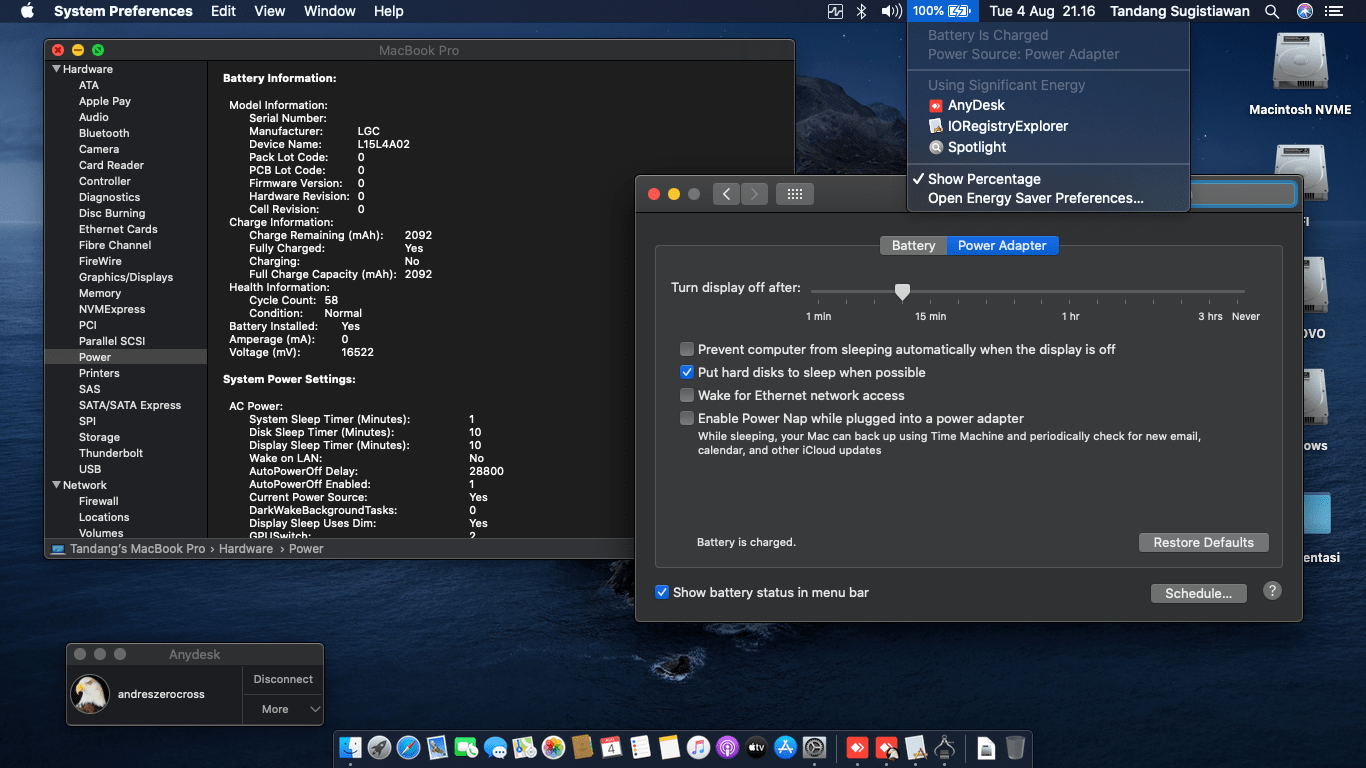Open Podcasts in the Dock
This screenshot has height=768, width=1366.
(727, 747)
